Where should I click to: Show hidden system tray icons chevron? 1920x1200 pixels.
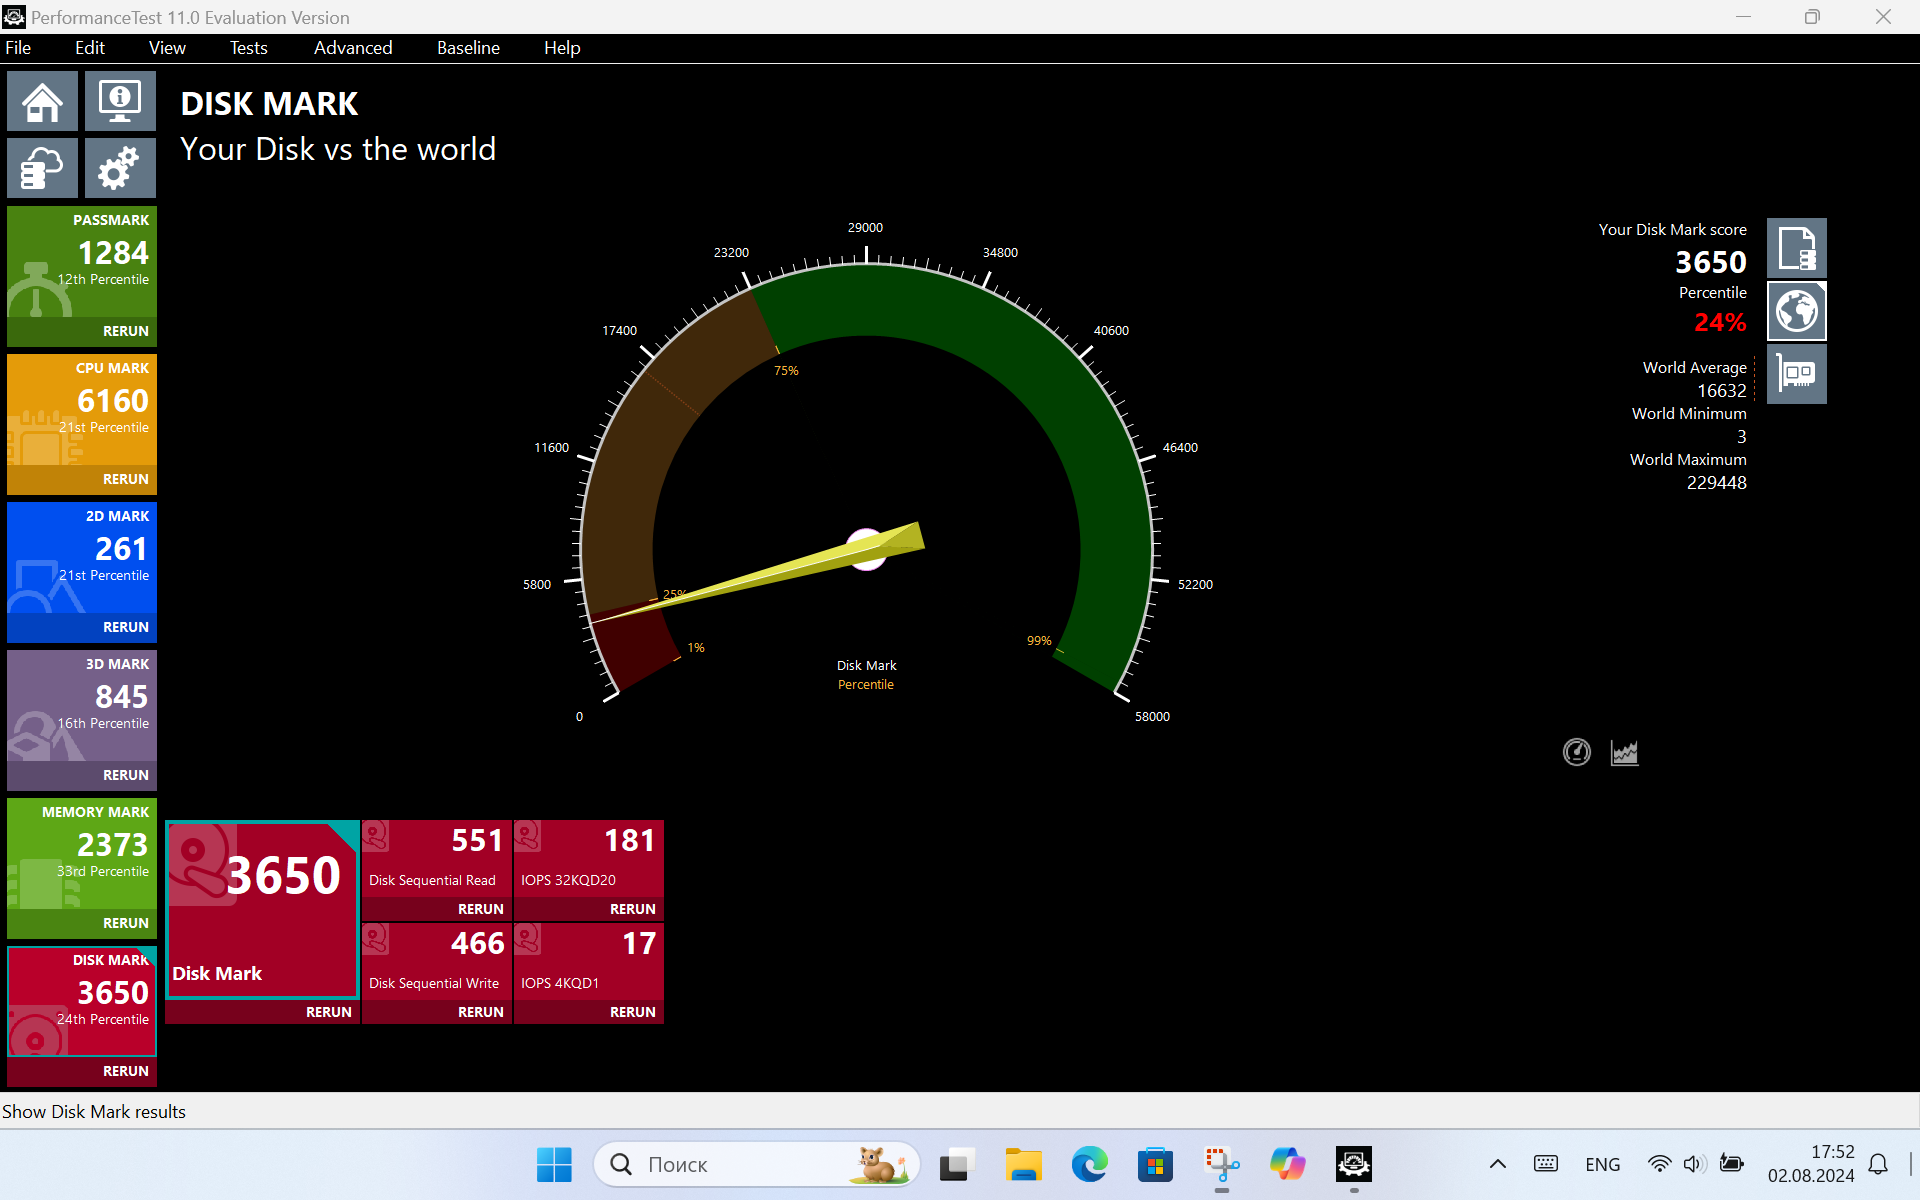(x=1497, y=1164)
